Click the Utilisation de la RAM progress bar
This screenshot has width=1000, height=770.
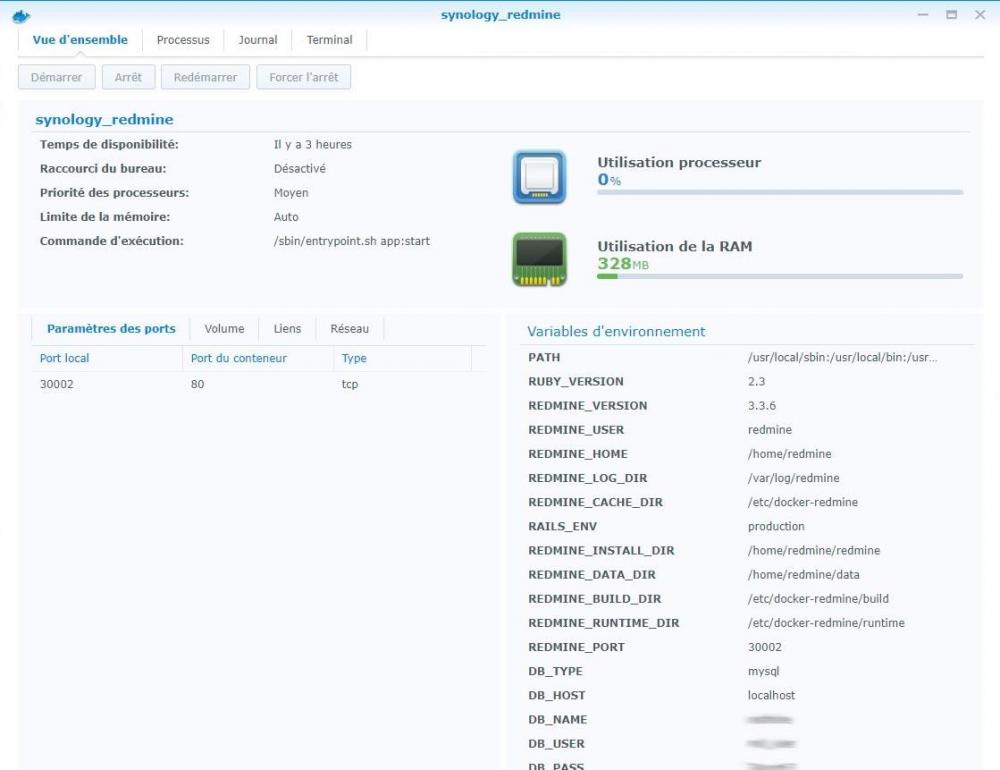pos(780,276)
